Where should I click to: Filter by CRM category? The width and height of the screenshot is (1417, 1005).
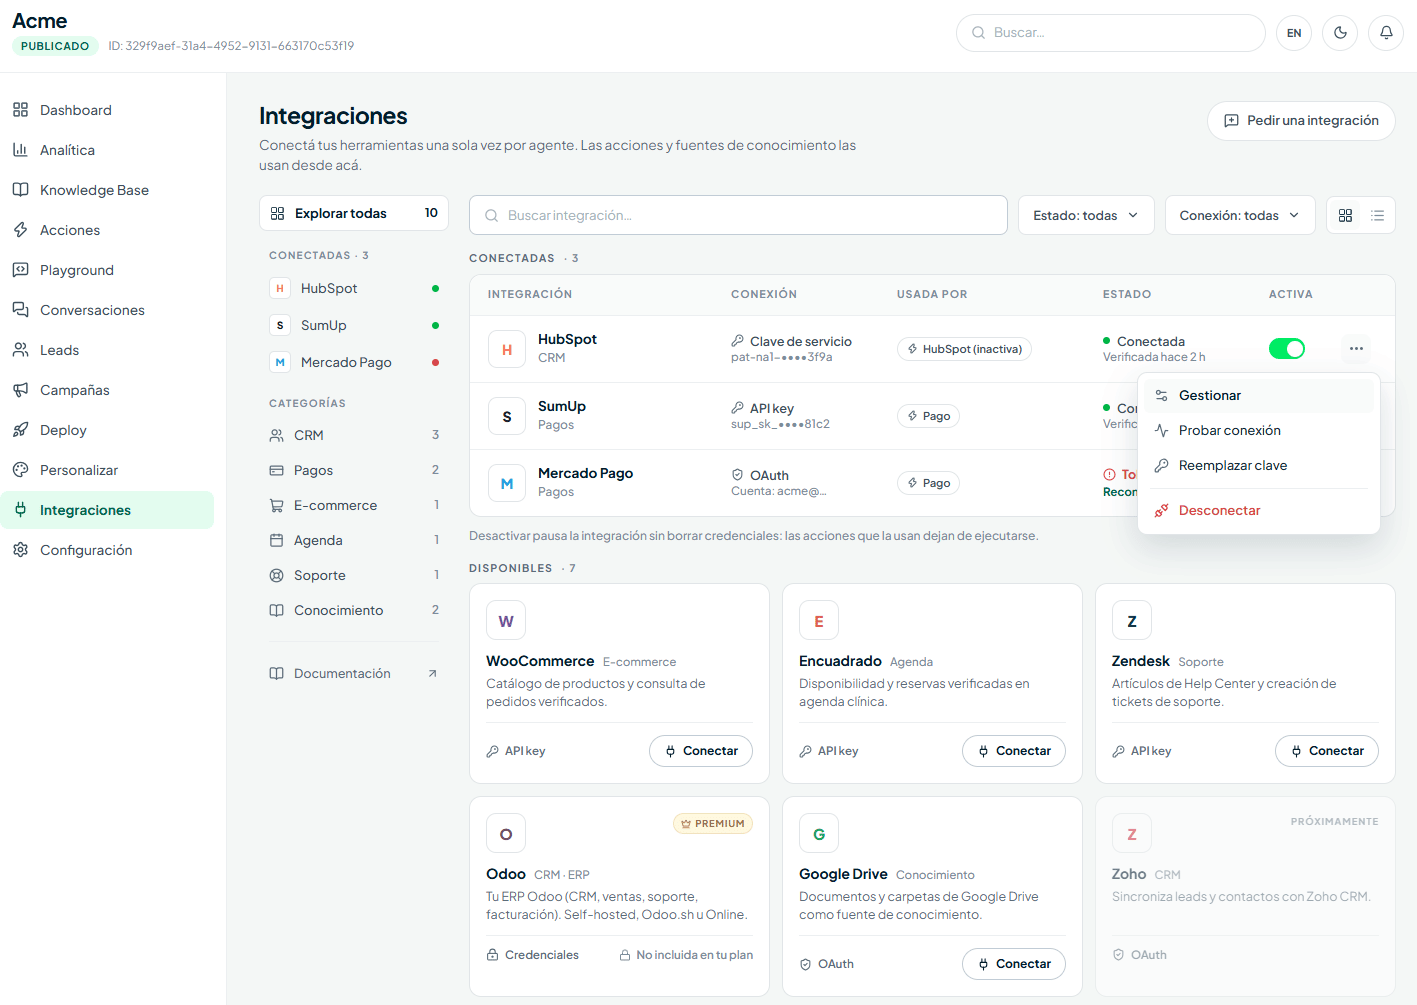[354, 435]
